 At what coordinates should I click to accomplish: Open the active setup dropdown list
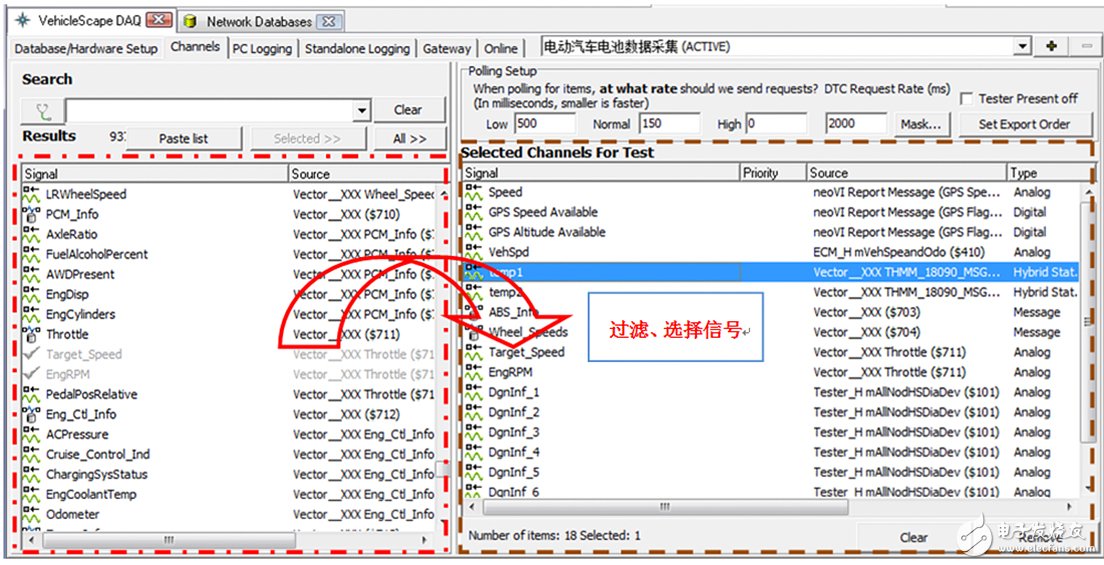(x=1023, y=46)
